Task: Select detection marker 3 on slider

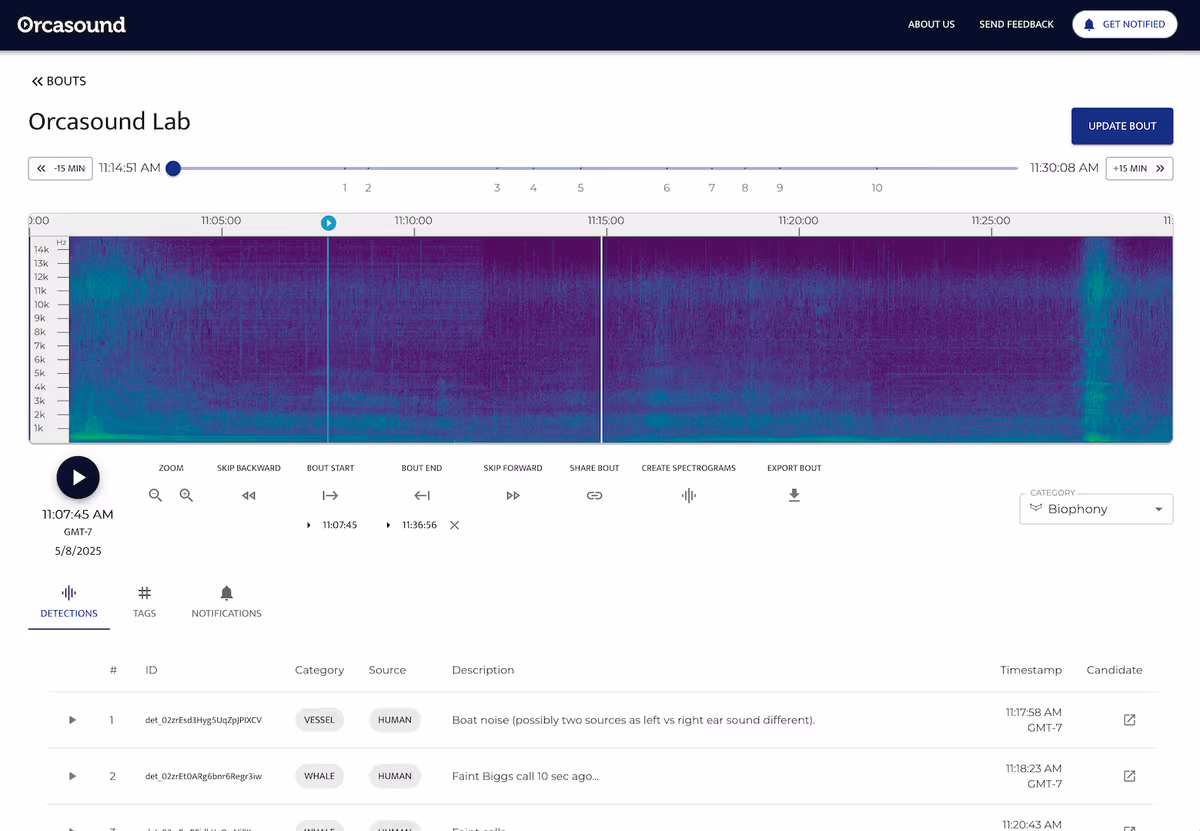Action: [x=497, y=187]
